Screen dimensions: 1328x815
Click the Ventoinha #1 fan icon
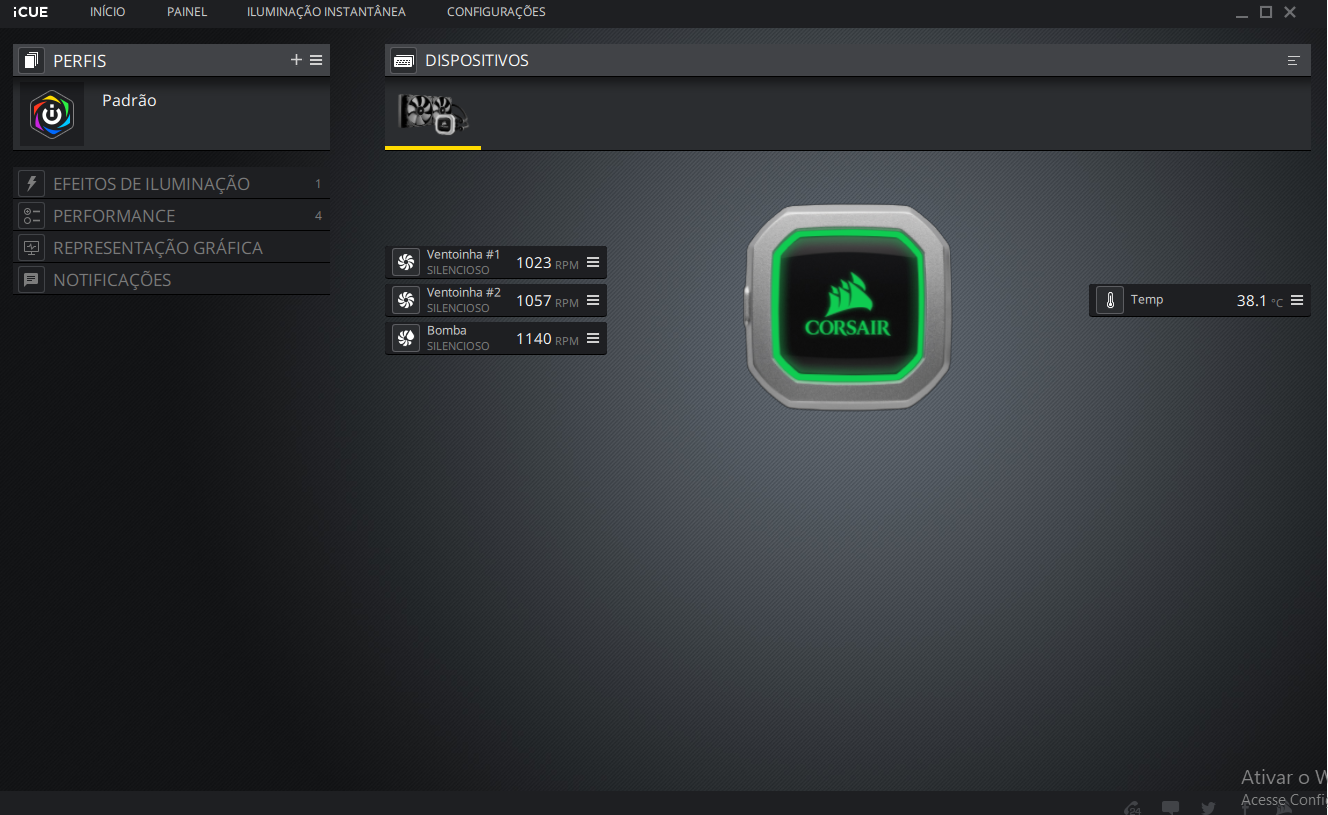coord(406,262)
